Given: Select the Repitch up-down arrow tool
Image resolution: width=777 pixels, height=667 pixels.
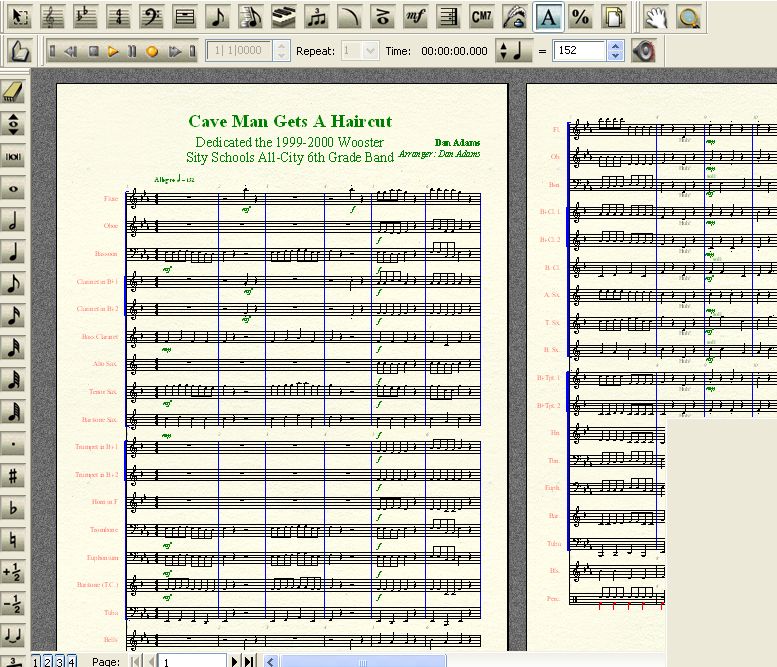Looking at the screenshot, I should 13,124.
